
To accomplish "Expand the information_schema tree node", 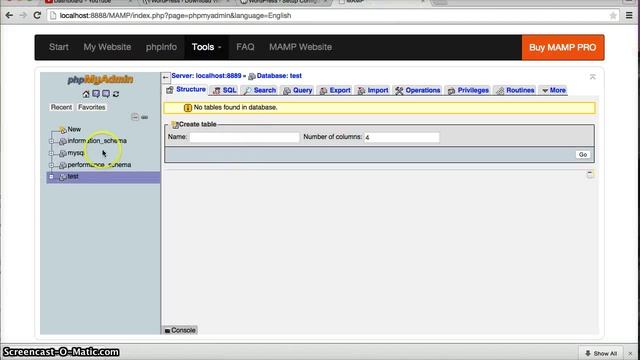I will tap(51, 141).
